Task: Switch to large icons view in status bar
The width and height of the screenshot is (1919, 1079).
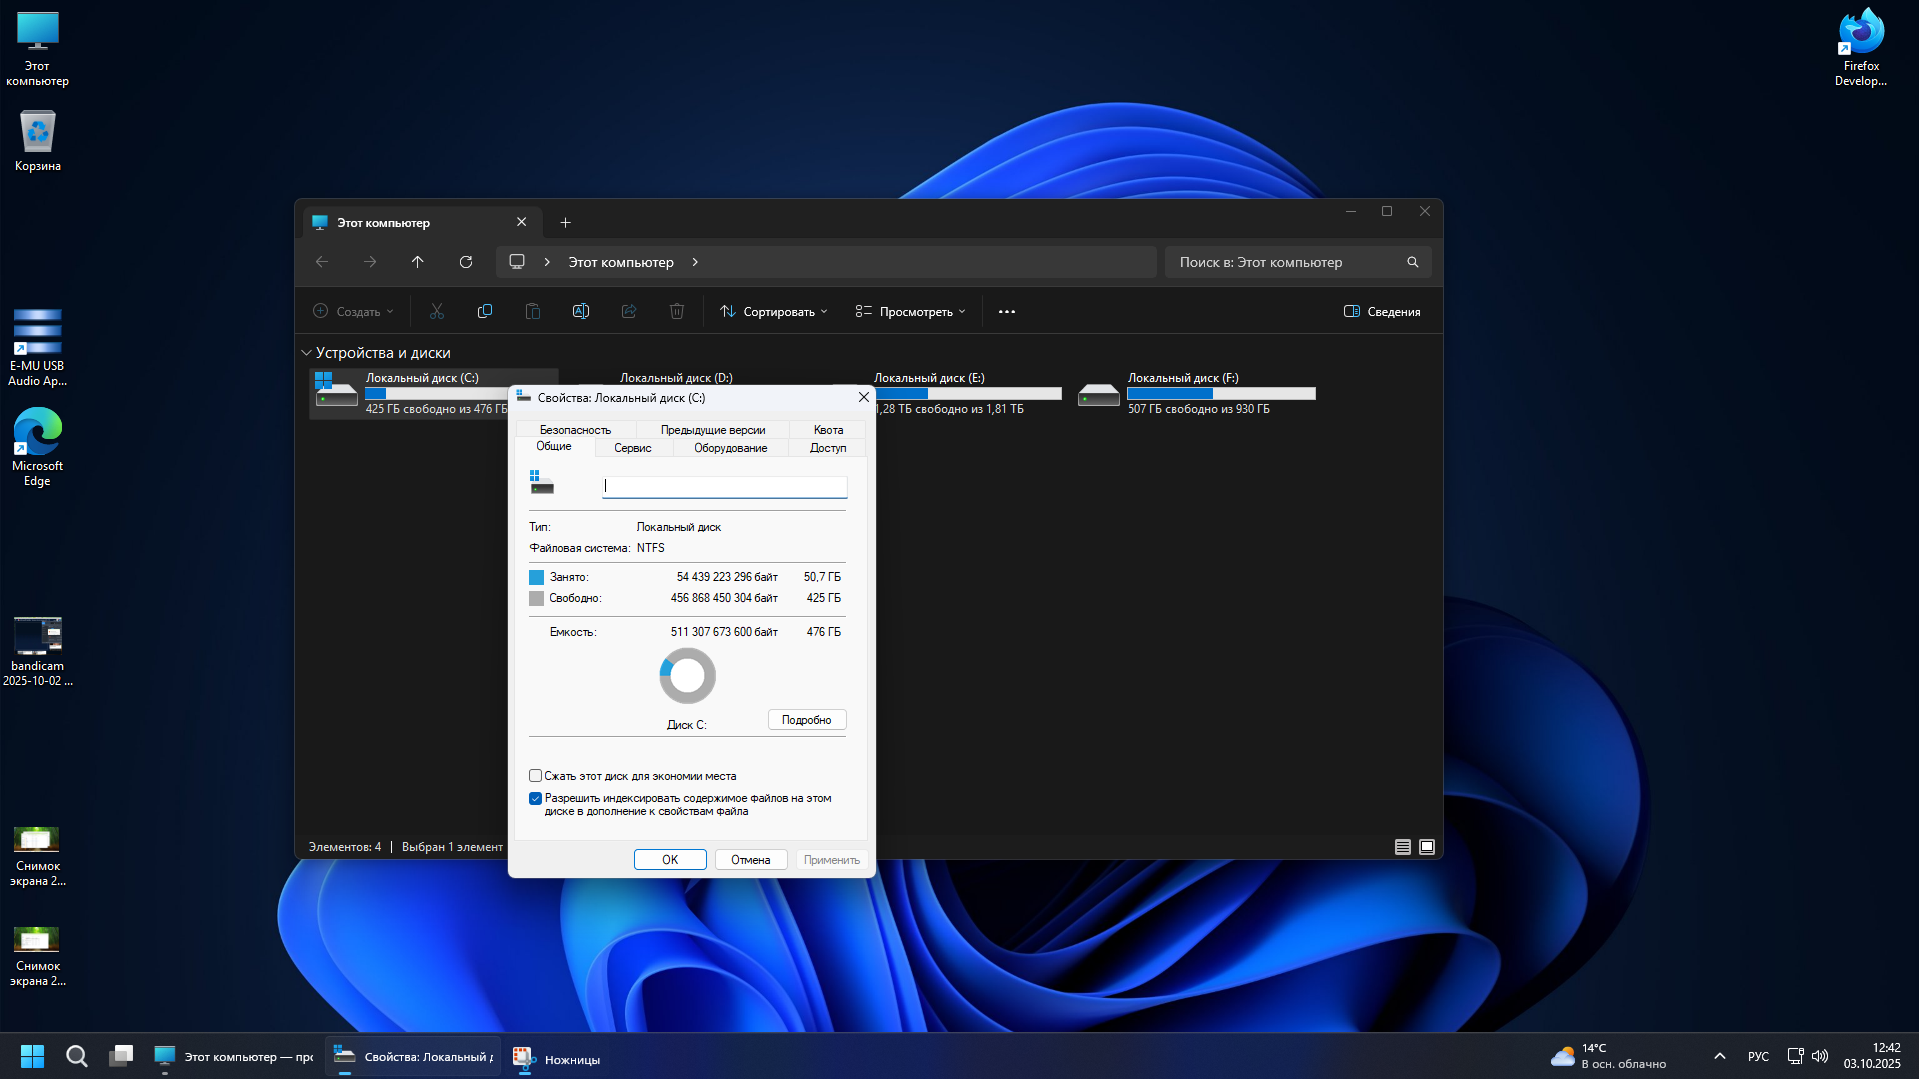Action: click(1427, 847)
